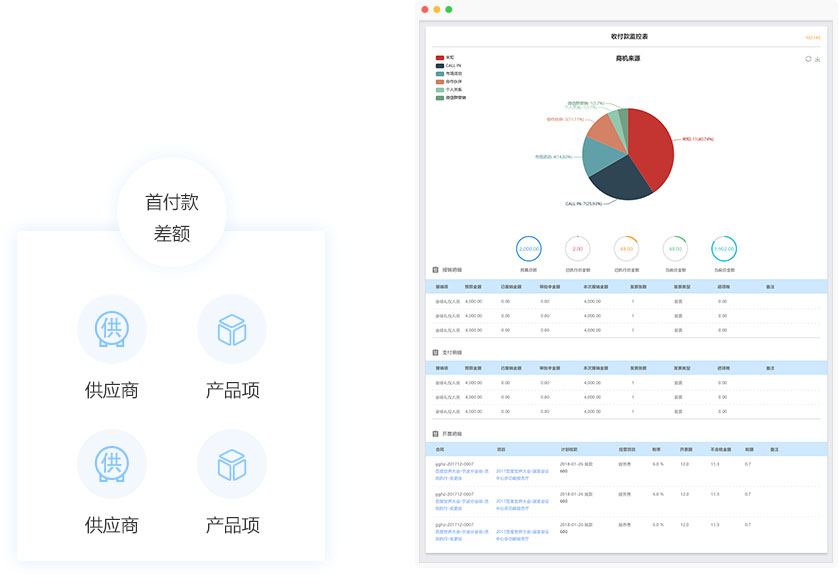Click the 报销明细 section icon
The height and width of the screenshot is (578, 839).
pyautogui.click(x=435, y=270)
